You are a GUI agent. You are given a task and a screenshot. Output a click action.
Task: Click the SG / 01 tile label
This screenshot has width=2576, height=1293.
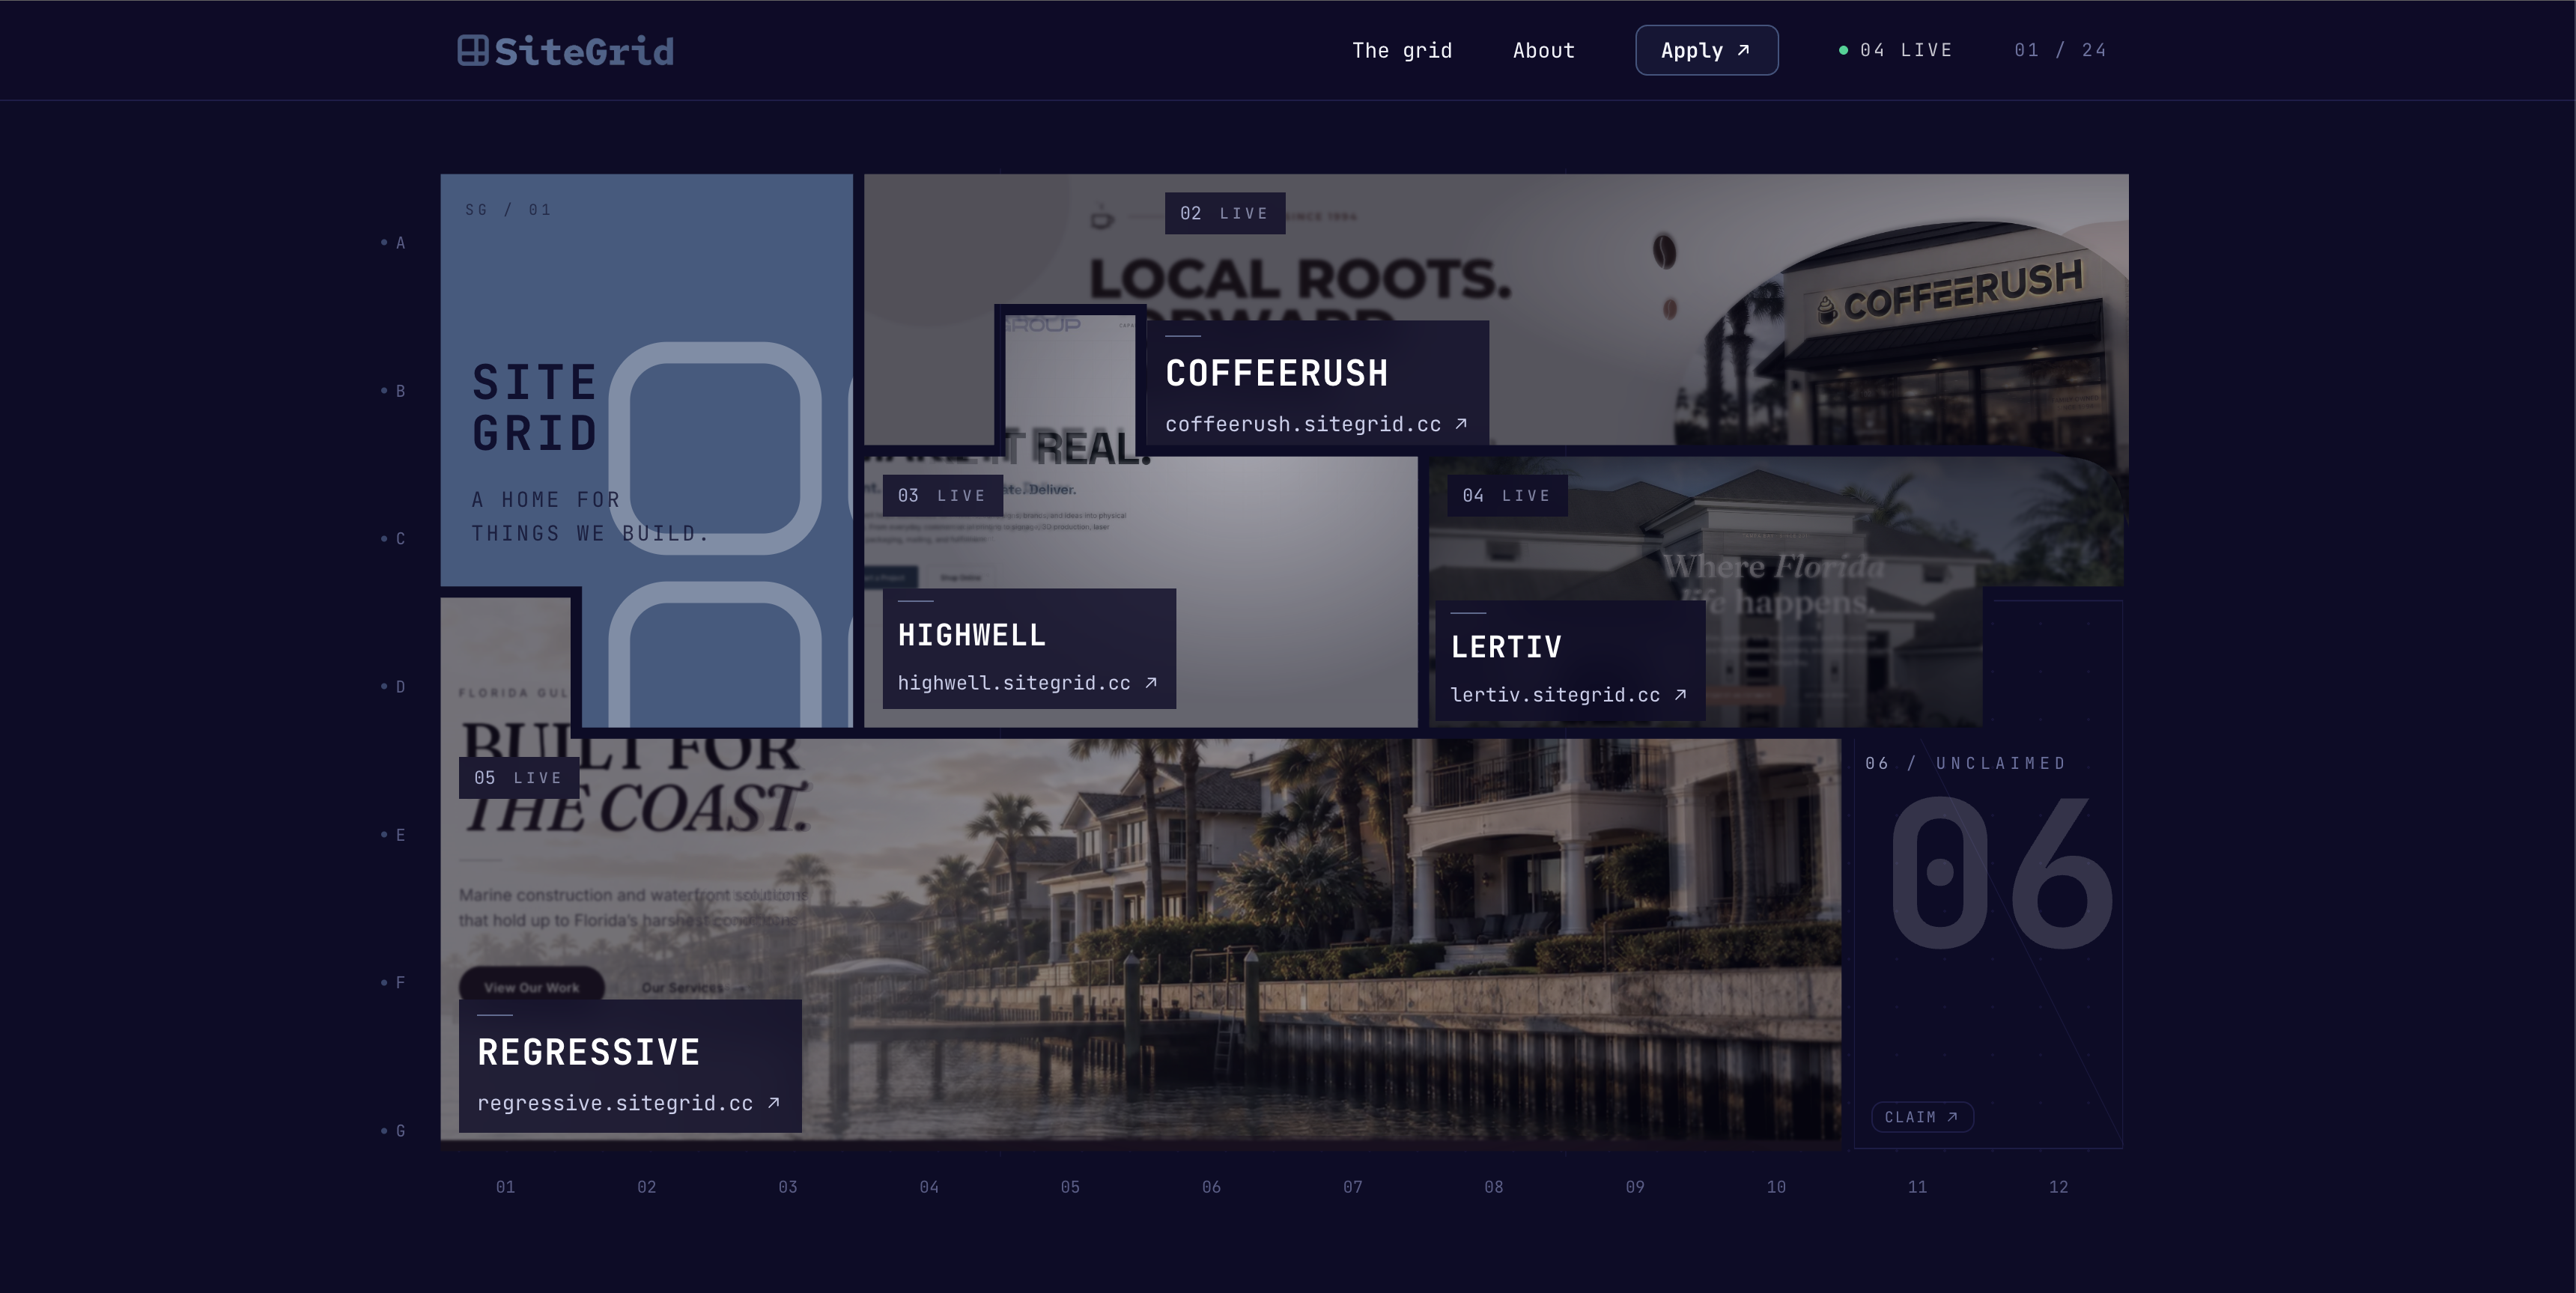(508, 210)
